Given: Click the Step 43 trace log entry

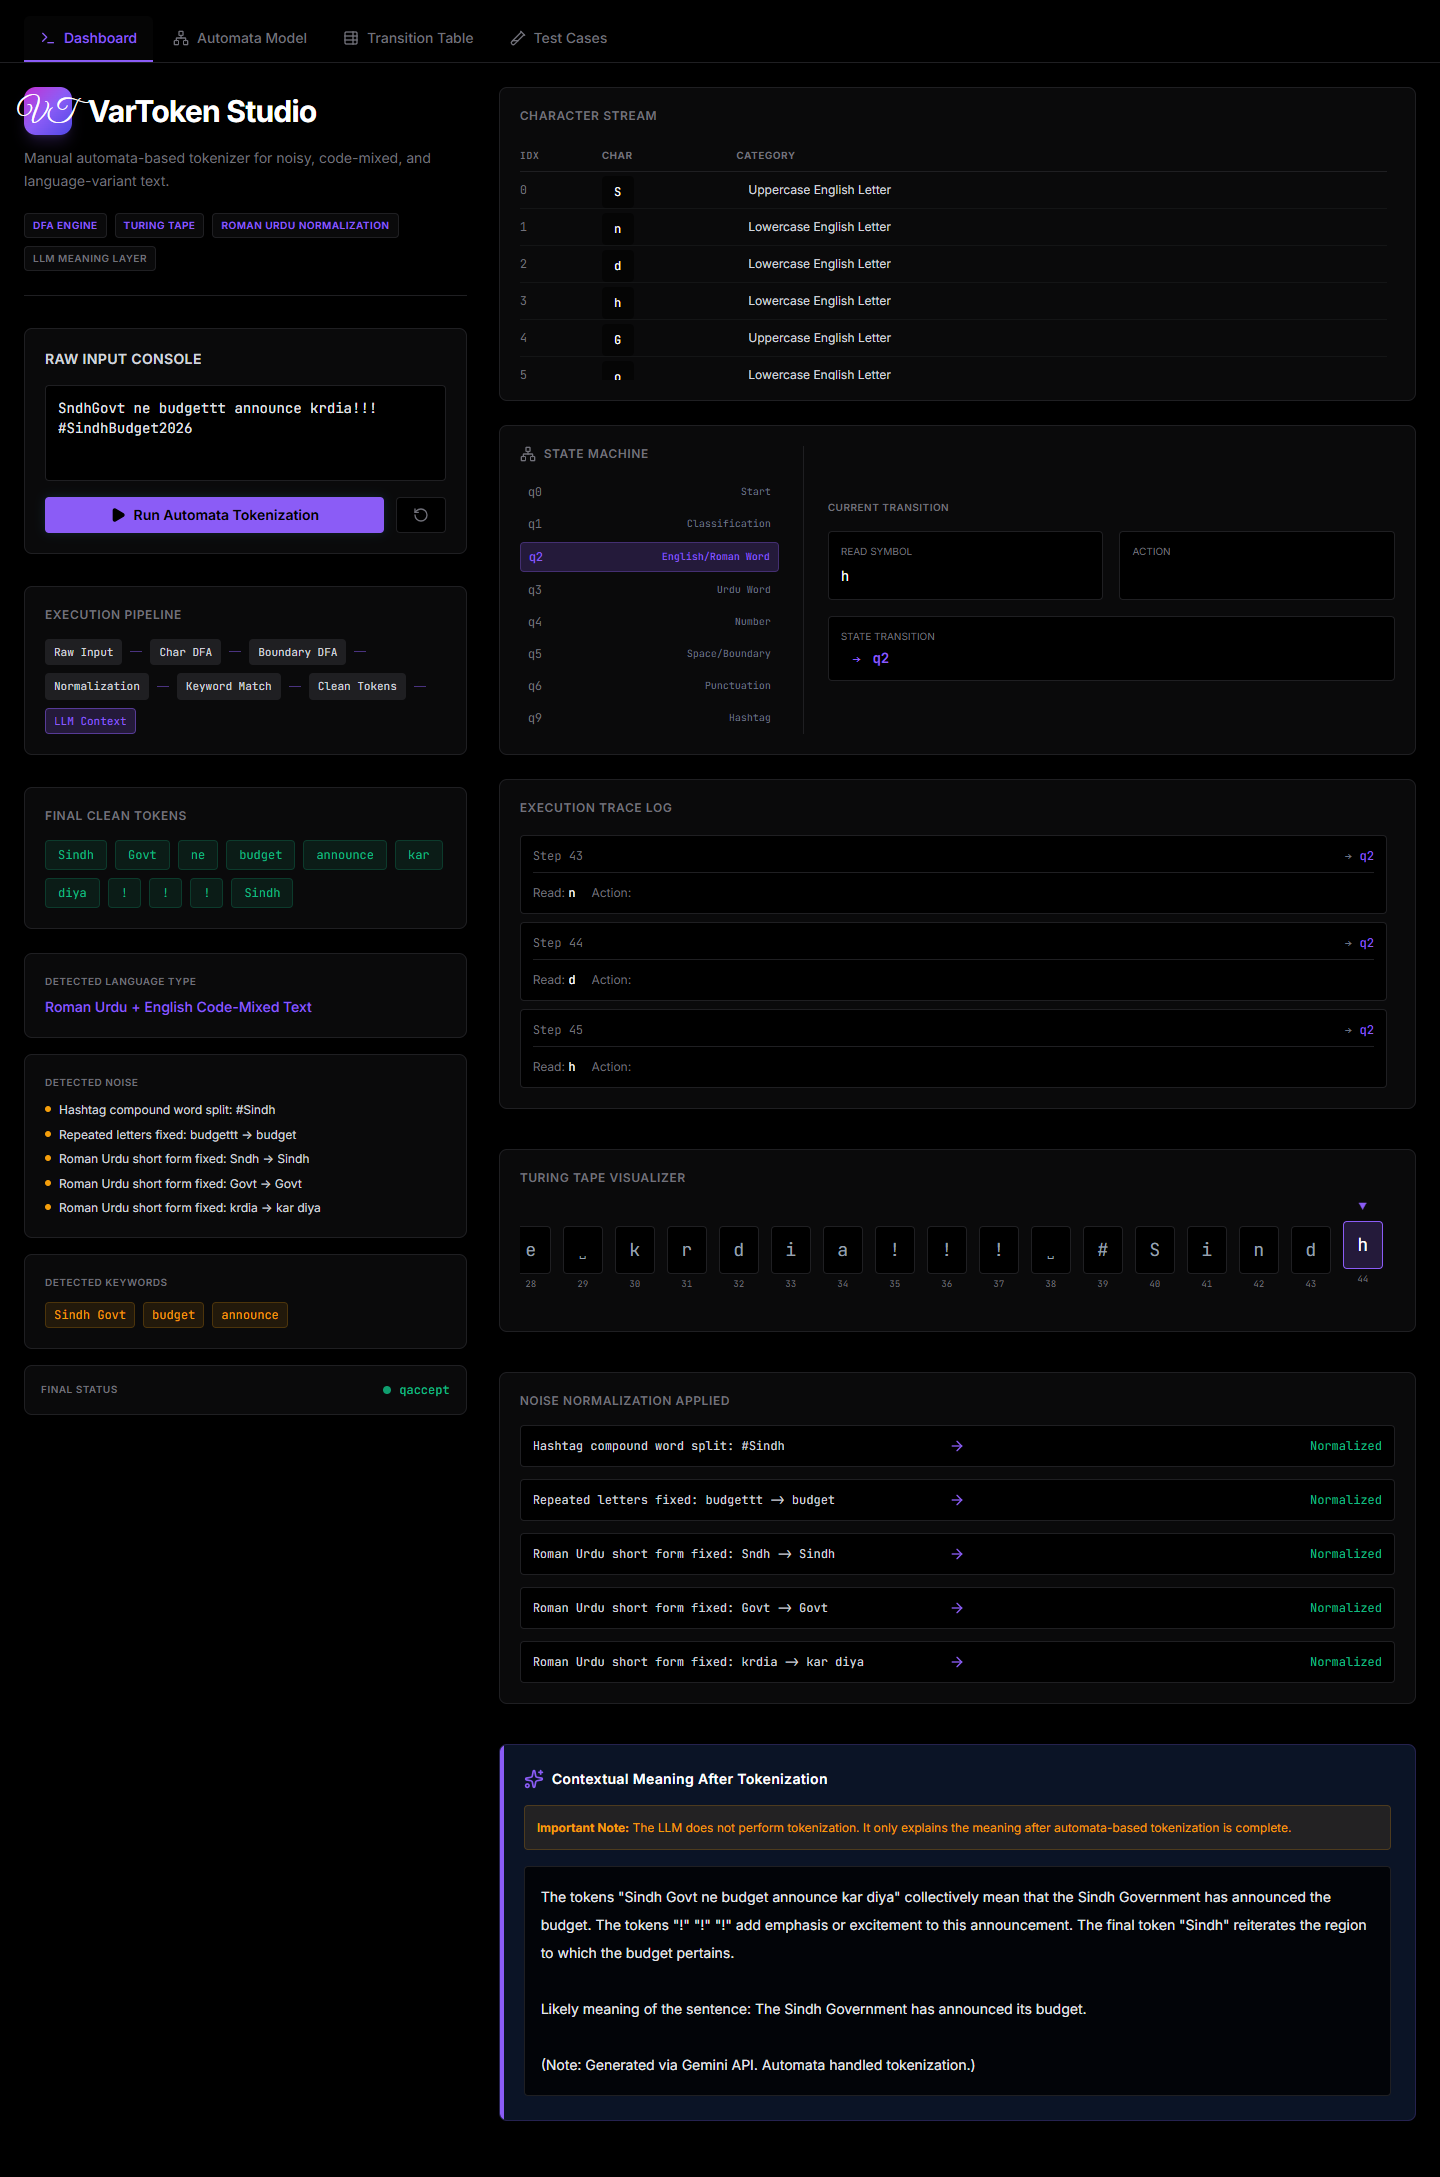Looking at the screenshot, I should [953, 874].
